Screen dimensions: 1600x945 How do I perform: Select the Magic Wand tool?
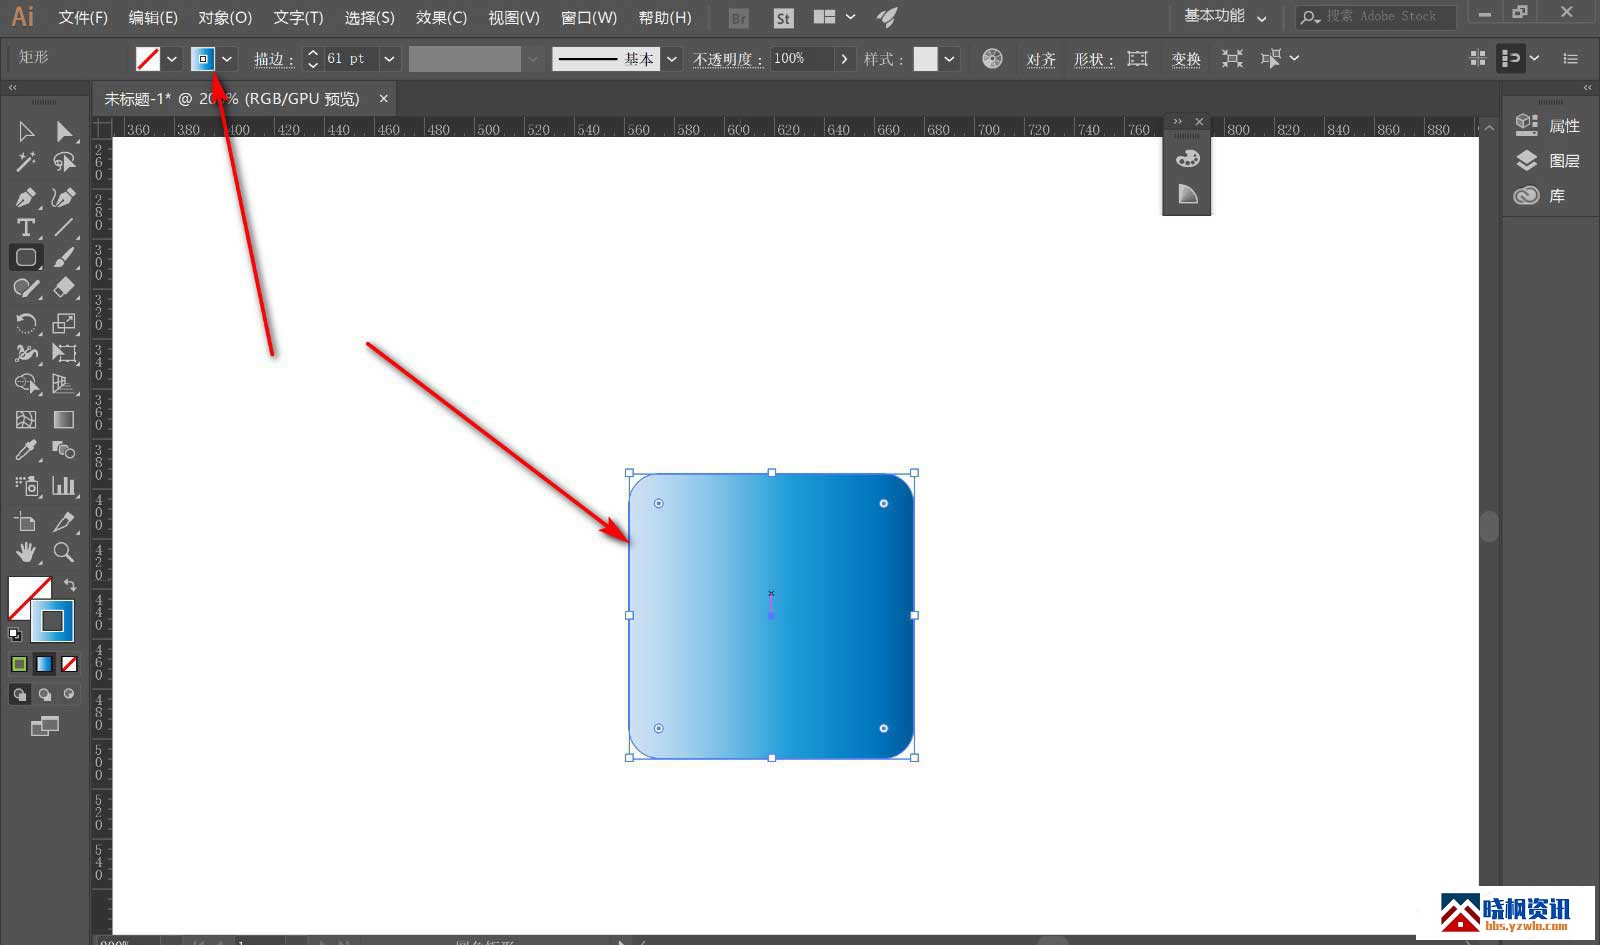click(x=26, y=162)
